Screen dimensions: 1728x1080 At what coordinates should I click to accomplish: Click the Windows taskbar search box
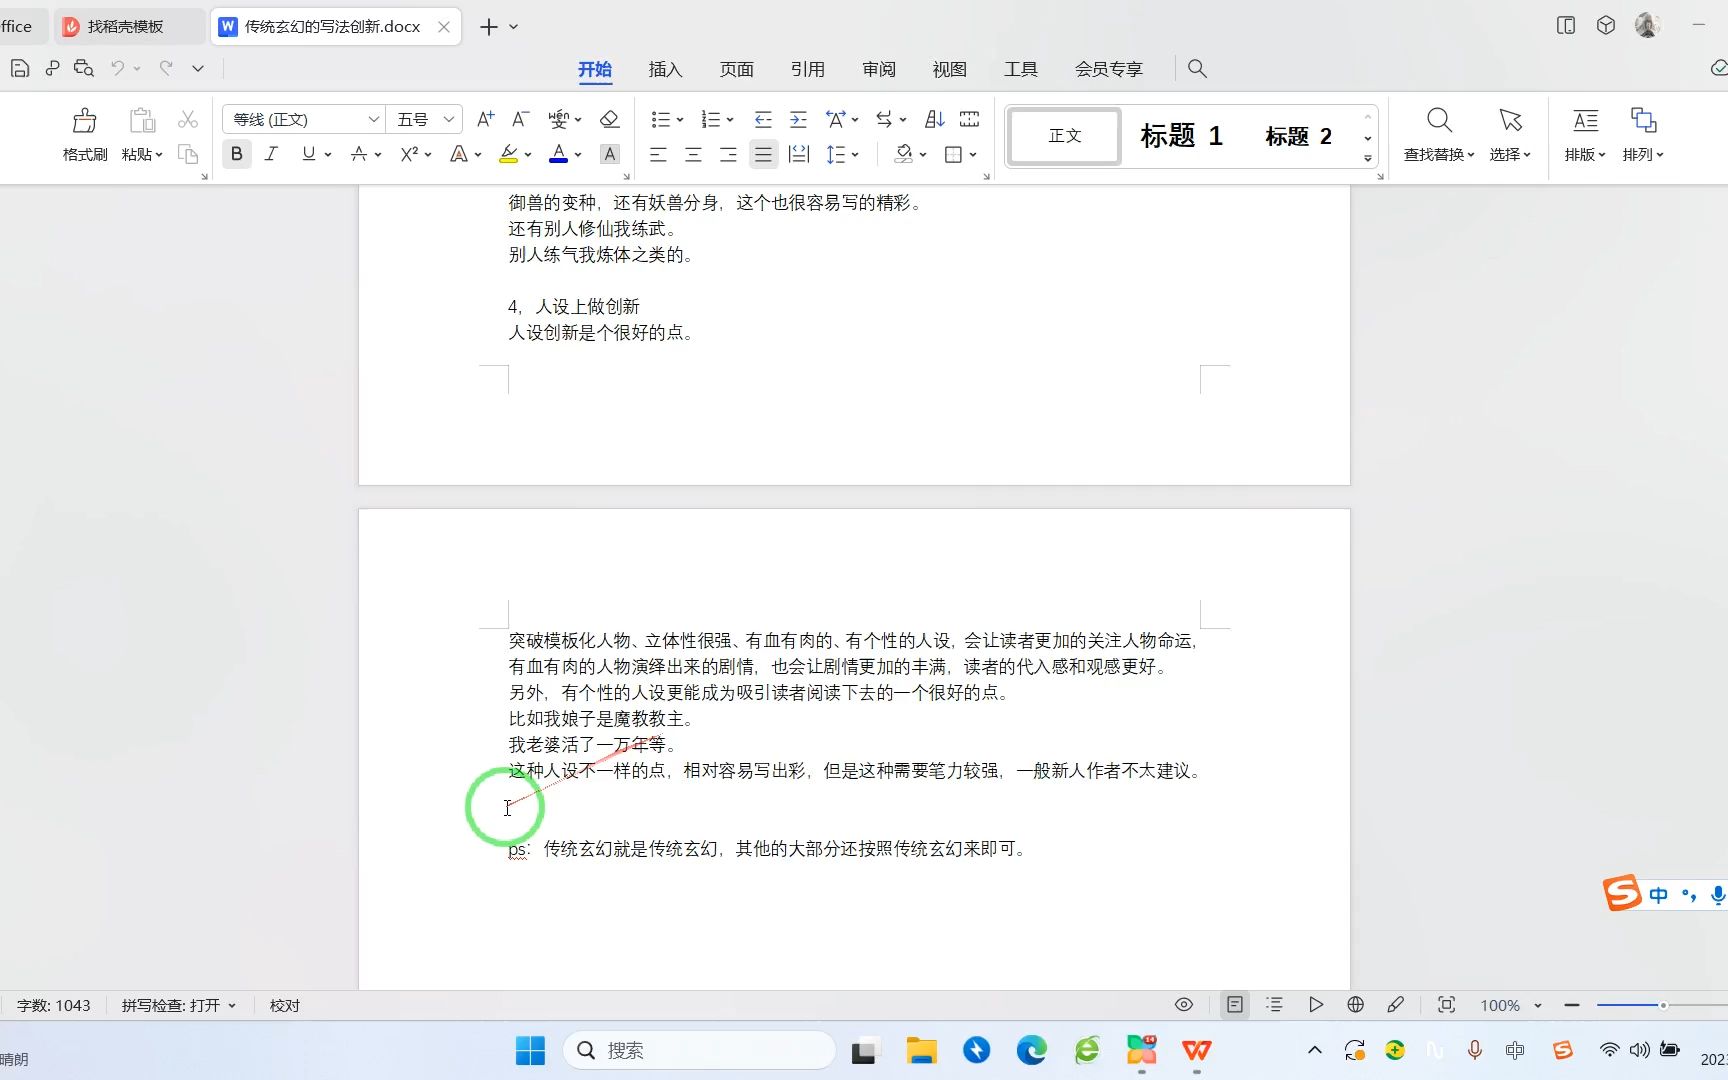click(700, 1050)
